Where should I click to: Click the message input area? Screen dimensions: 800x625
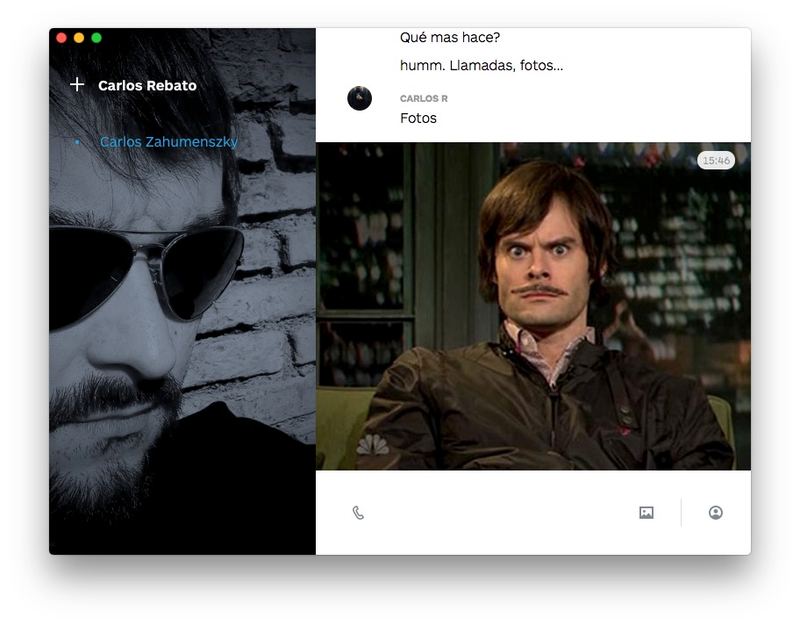500,512
